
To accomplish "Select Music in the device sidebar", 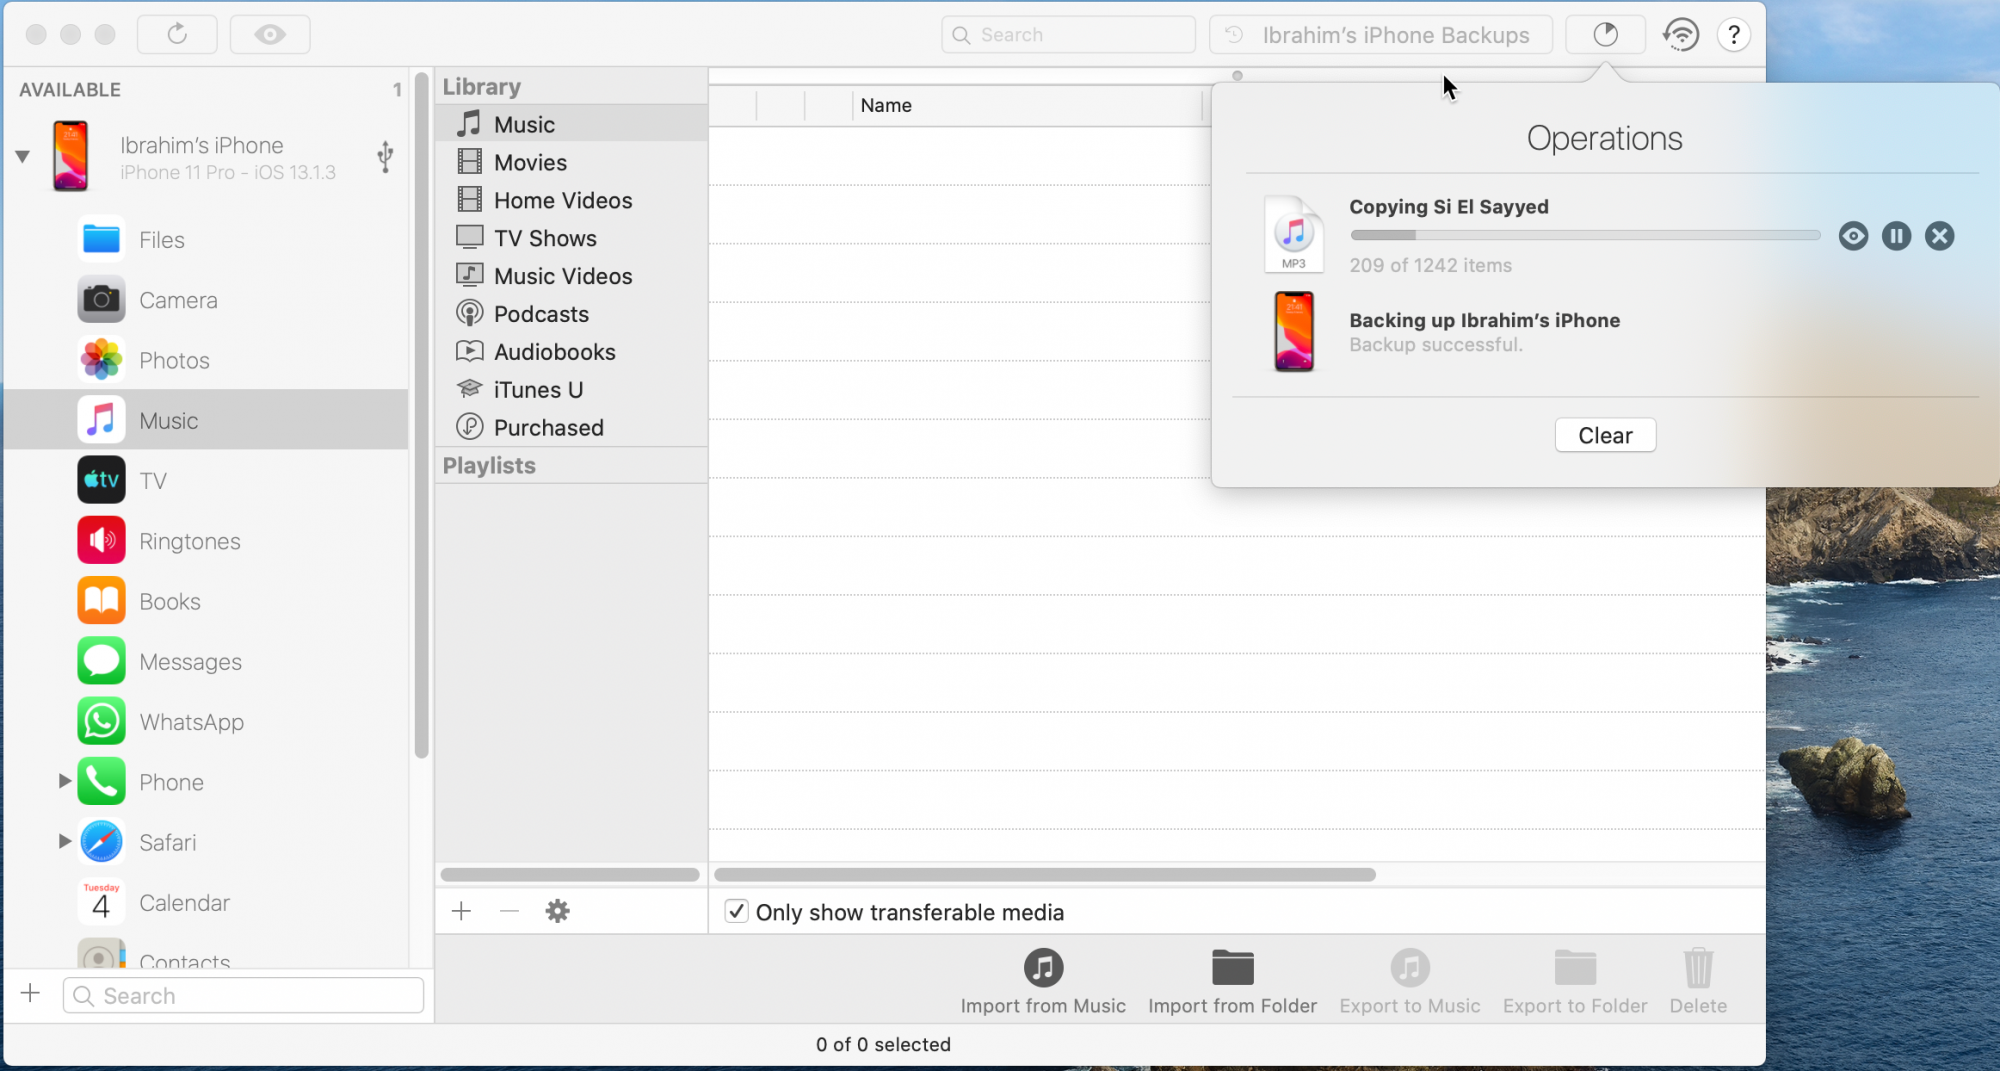I will pyautogui.click(x=206, y=420).
